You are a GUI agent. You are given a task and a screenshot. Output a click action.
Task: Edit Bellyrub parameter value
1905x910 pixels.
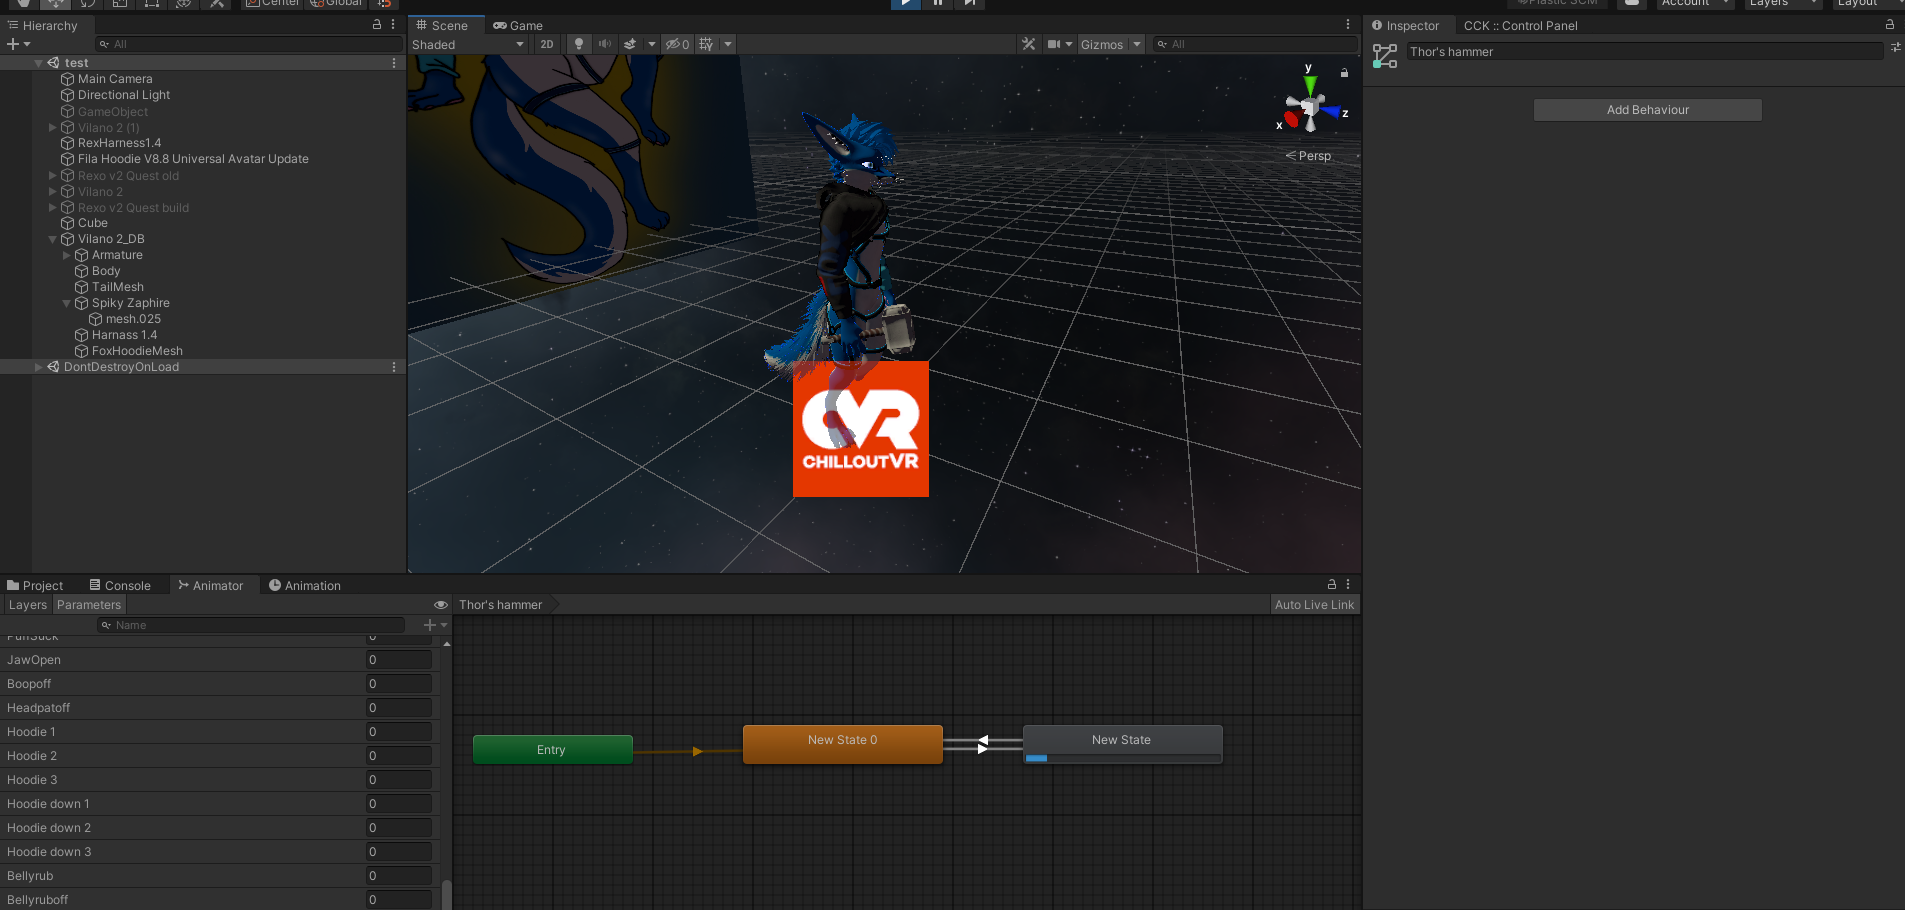[x=399, y=876]
